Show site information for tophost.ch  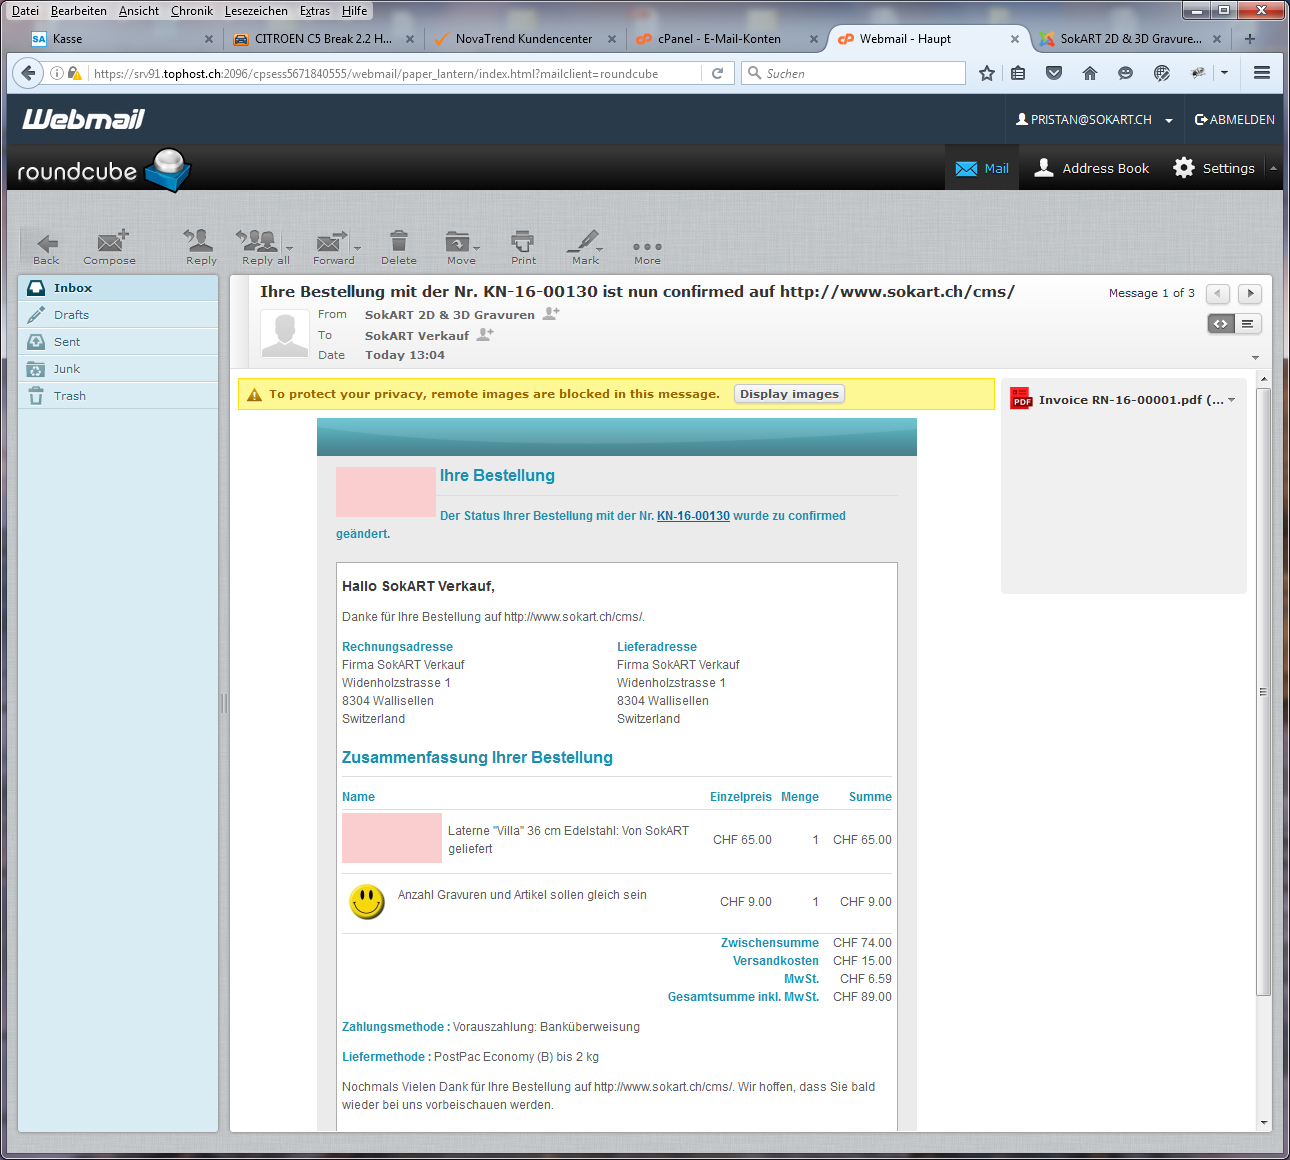coord(57,73)
